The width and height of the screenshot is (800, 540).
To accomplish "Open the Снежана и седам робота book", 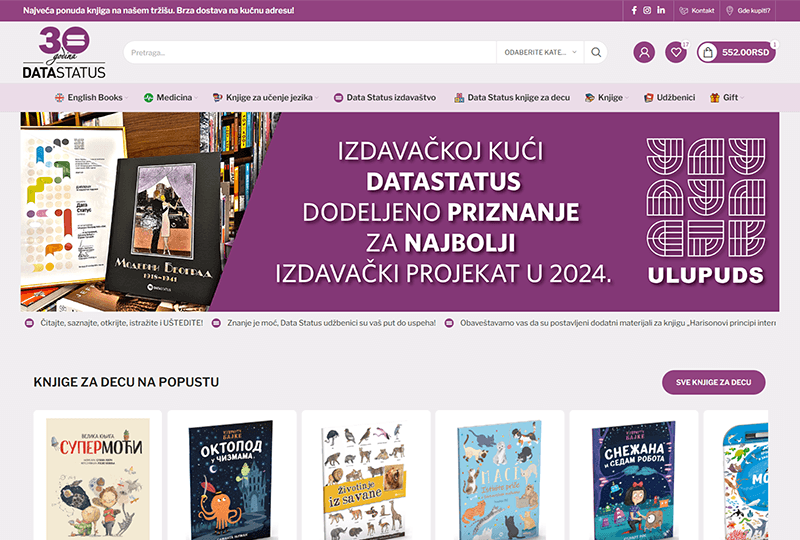I will tap(634, 480).
